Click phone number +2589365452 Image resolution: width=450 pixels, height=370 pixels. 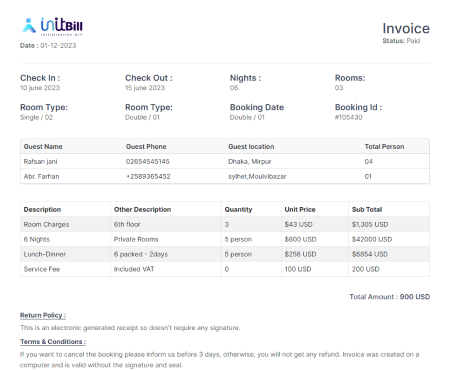pos(148,176)
